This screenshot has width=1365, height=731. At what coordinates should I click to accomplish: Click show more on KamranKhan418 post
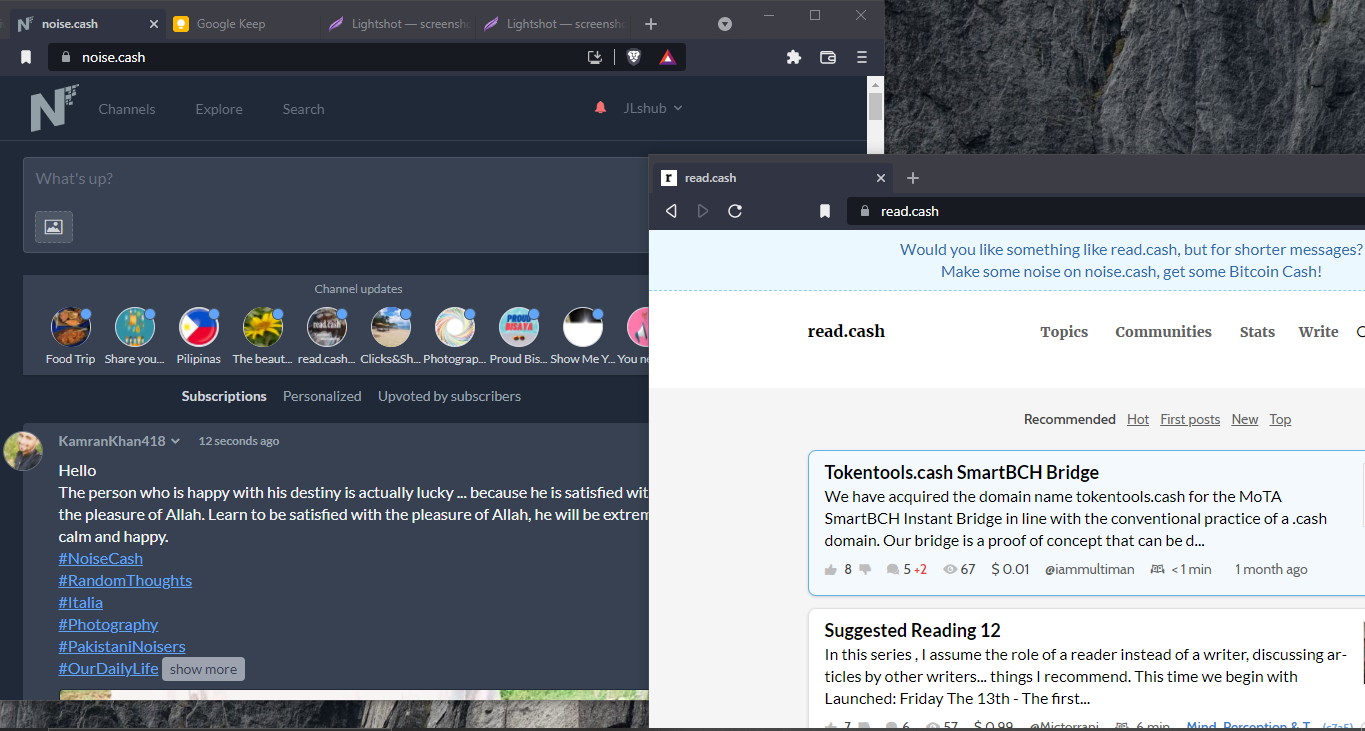pos(203,669)
